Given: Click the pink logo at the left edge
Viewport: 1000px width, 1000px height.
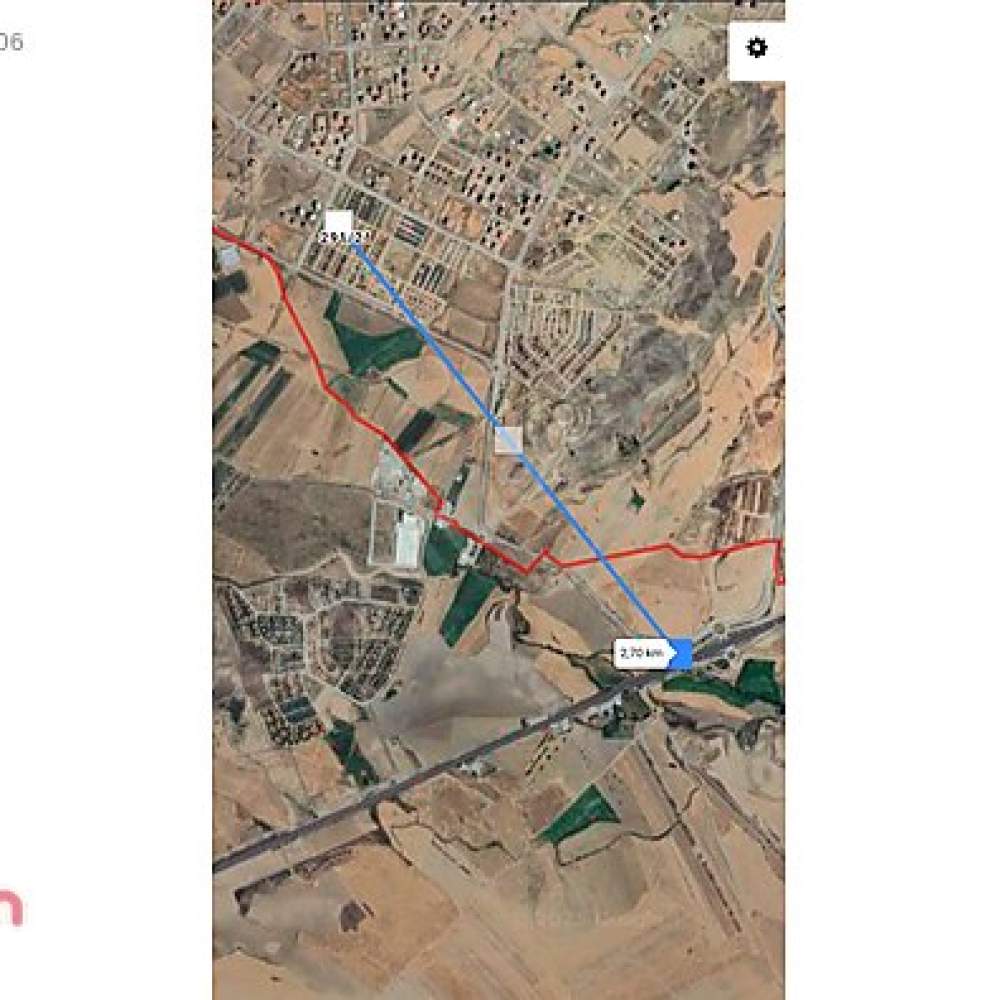Looking at the screenshot, I should pyautogui.click(x=11, y=908).
